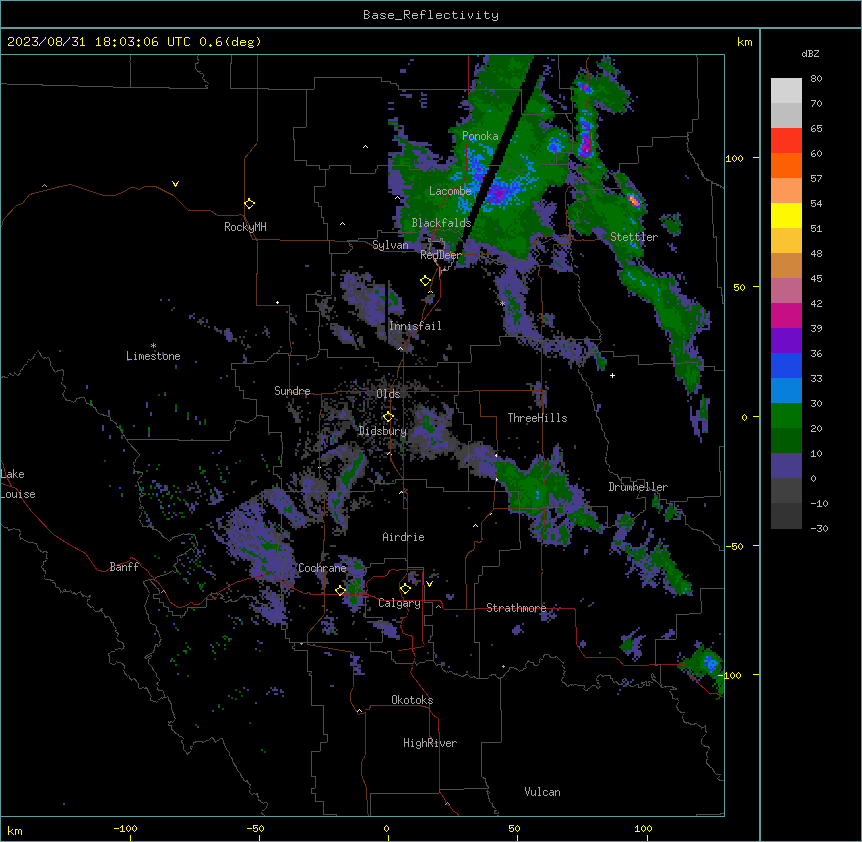This screenshot has height=842, width=862.
Task: Click the yellow diamond marker south of RedDeer
Action: (426, 280)
